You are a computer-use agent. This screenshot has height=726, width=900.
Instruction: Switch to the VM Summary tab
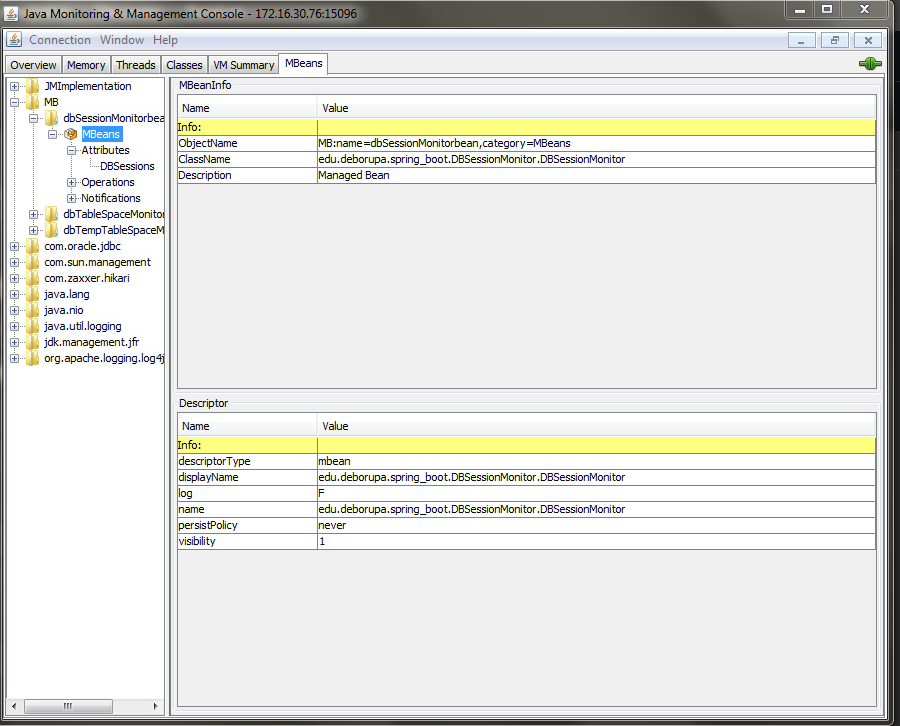tap(243, 65)
